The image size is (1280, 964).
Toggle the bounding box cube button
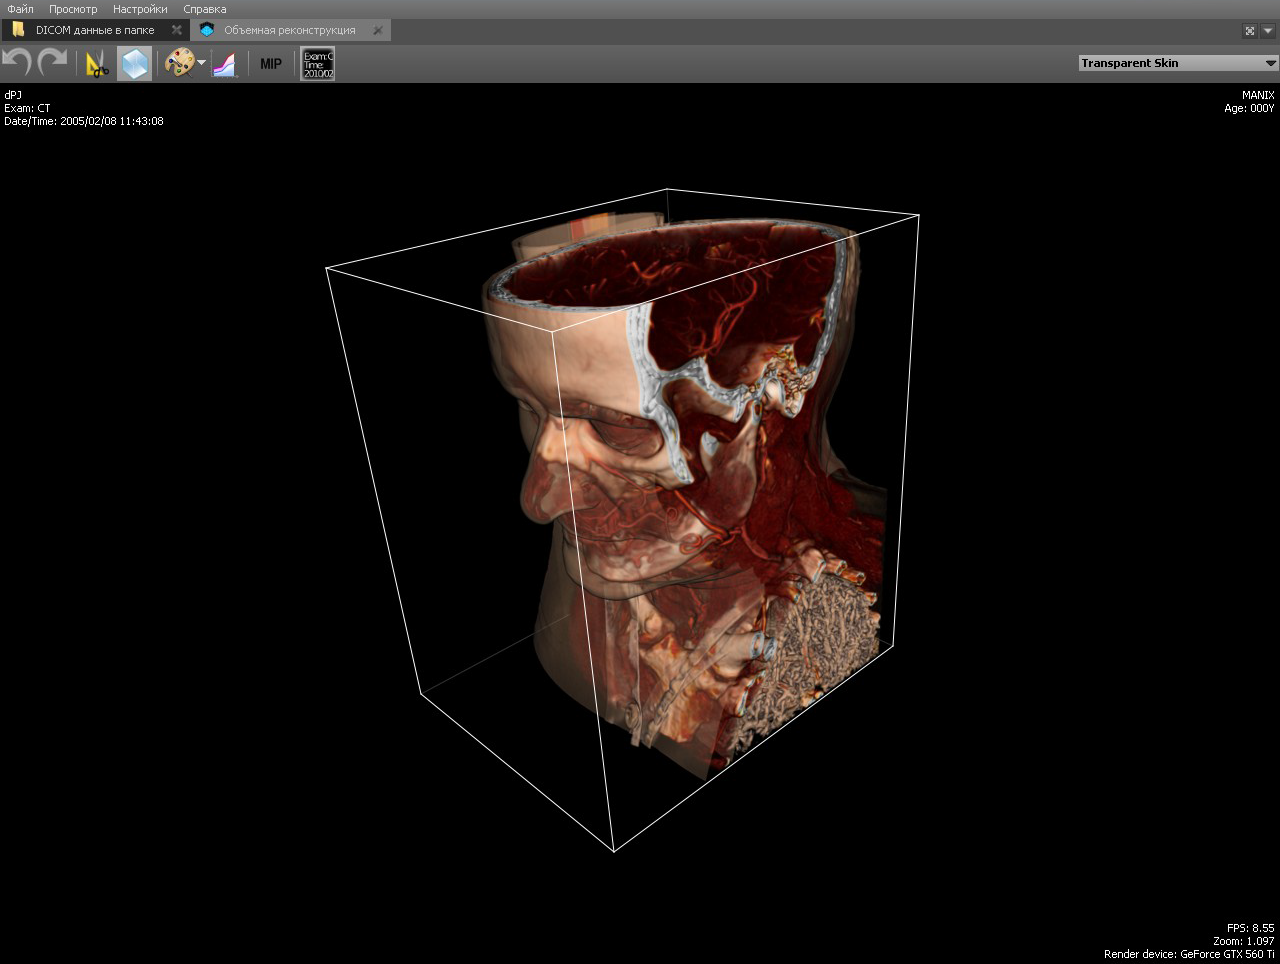tap(134, 64)
